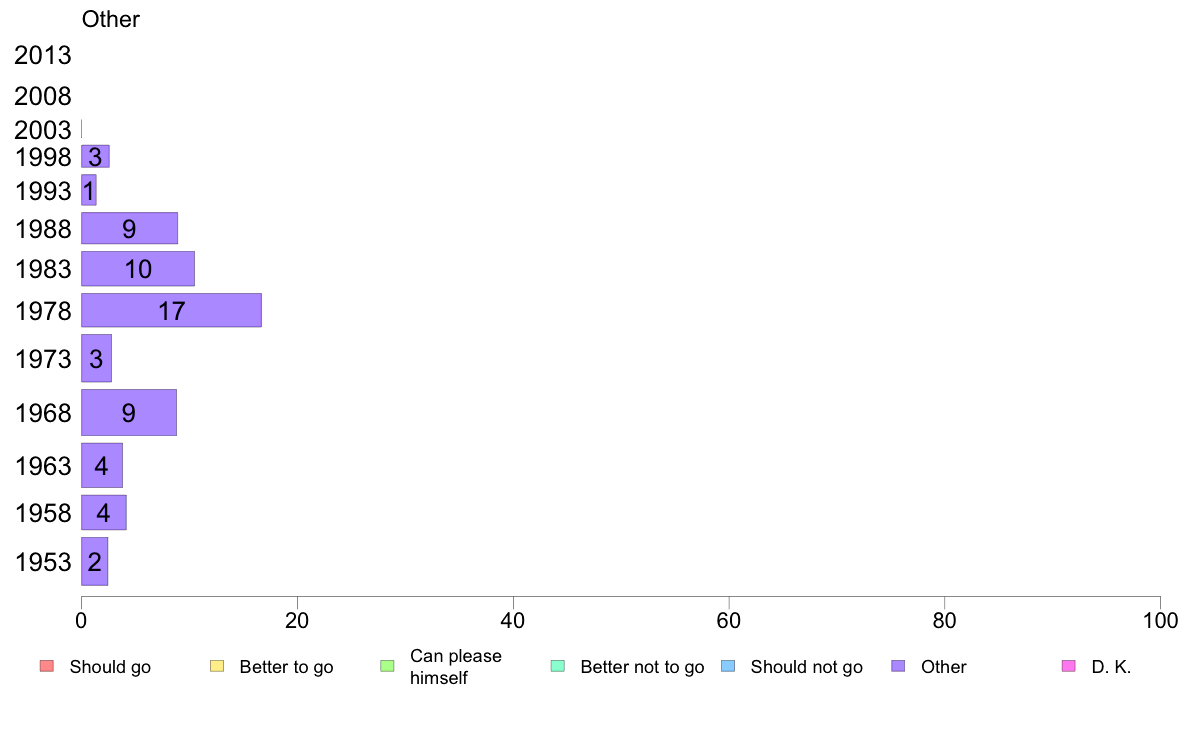Toggle the Should go legend label
This screenshot has height=736, width=1188.
(110, 667)
